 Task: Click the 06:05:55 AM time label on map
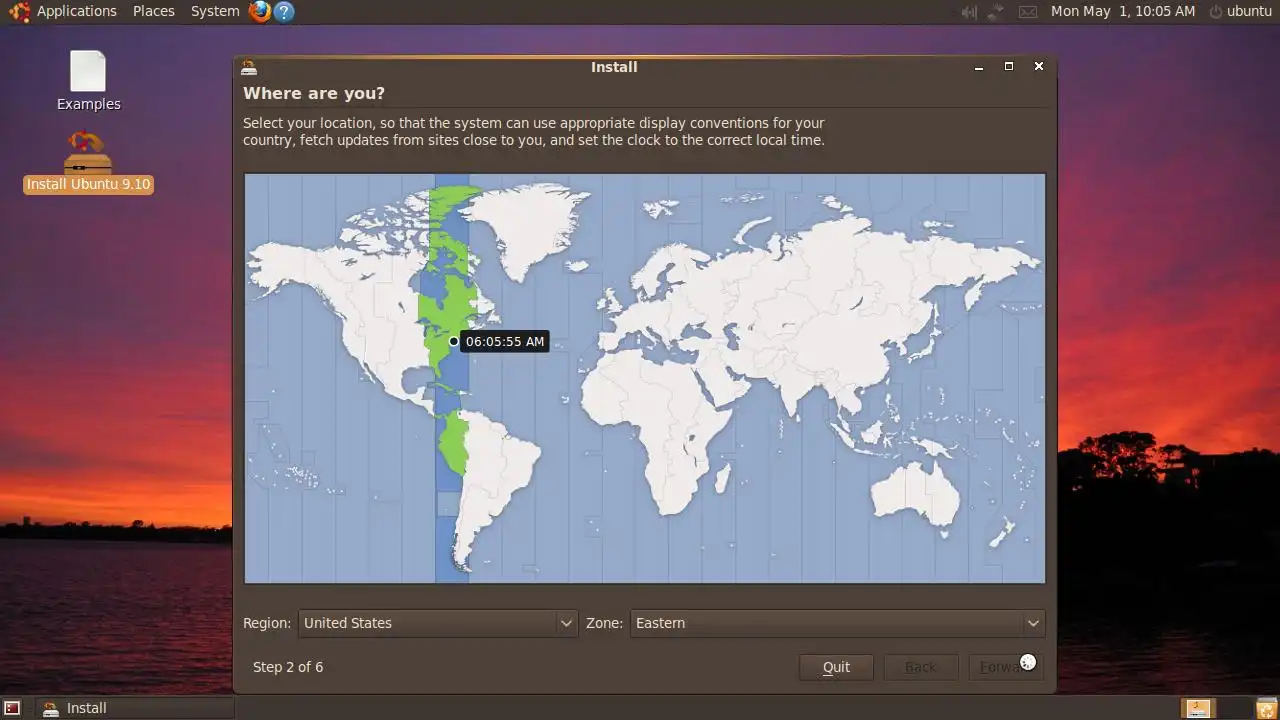505,342
